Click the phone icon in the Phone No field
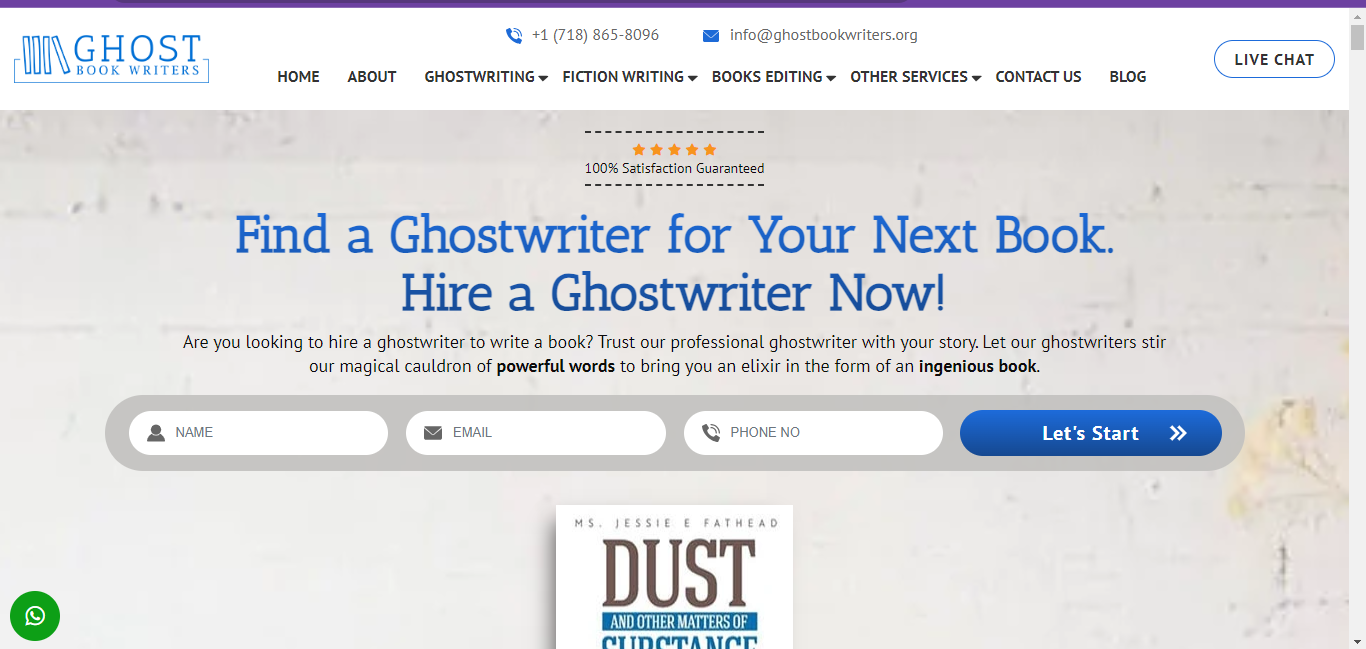Viewport: 1366px width, 649px height. (x=711, y=433)
